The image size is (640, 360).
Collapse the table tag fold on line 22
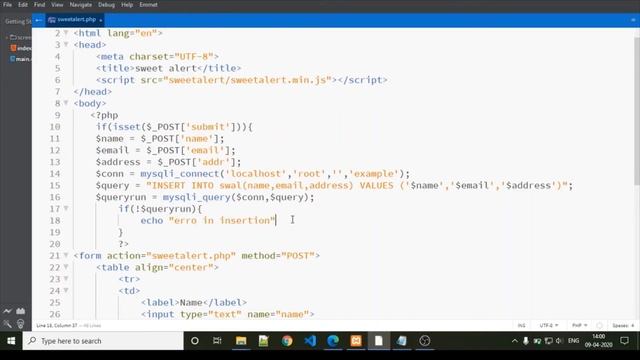pos(66,267)
